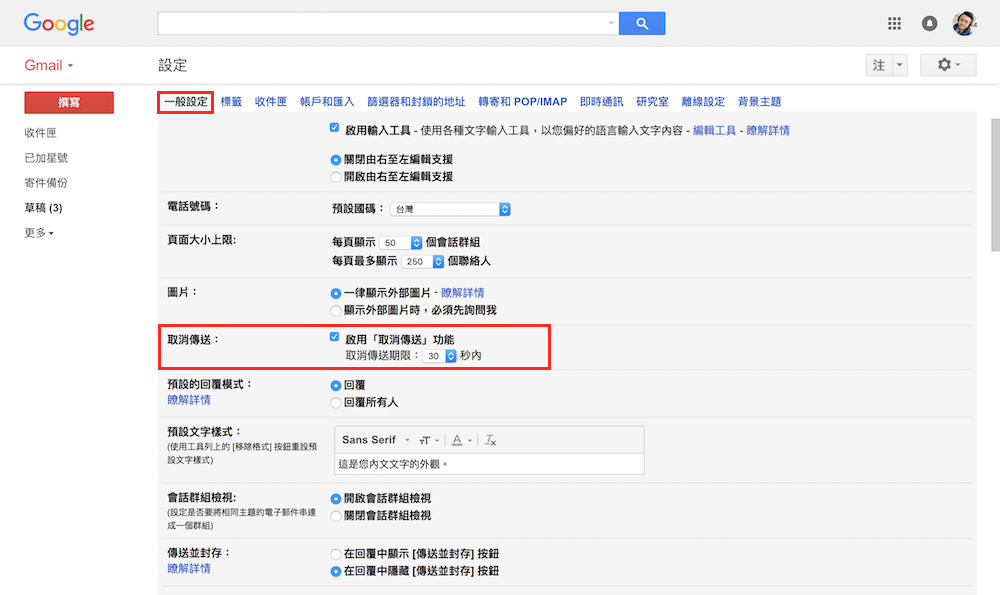Screen dimensions: 1000x595
Task: Click your profile avatar photo
Action: click(963, 22)
